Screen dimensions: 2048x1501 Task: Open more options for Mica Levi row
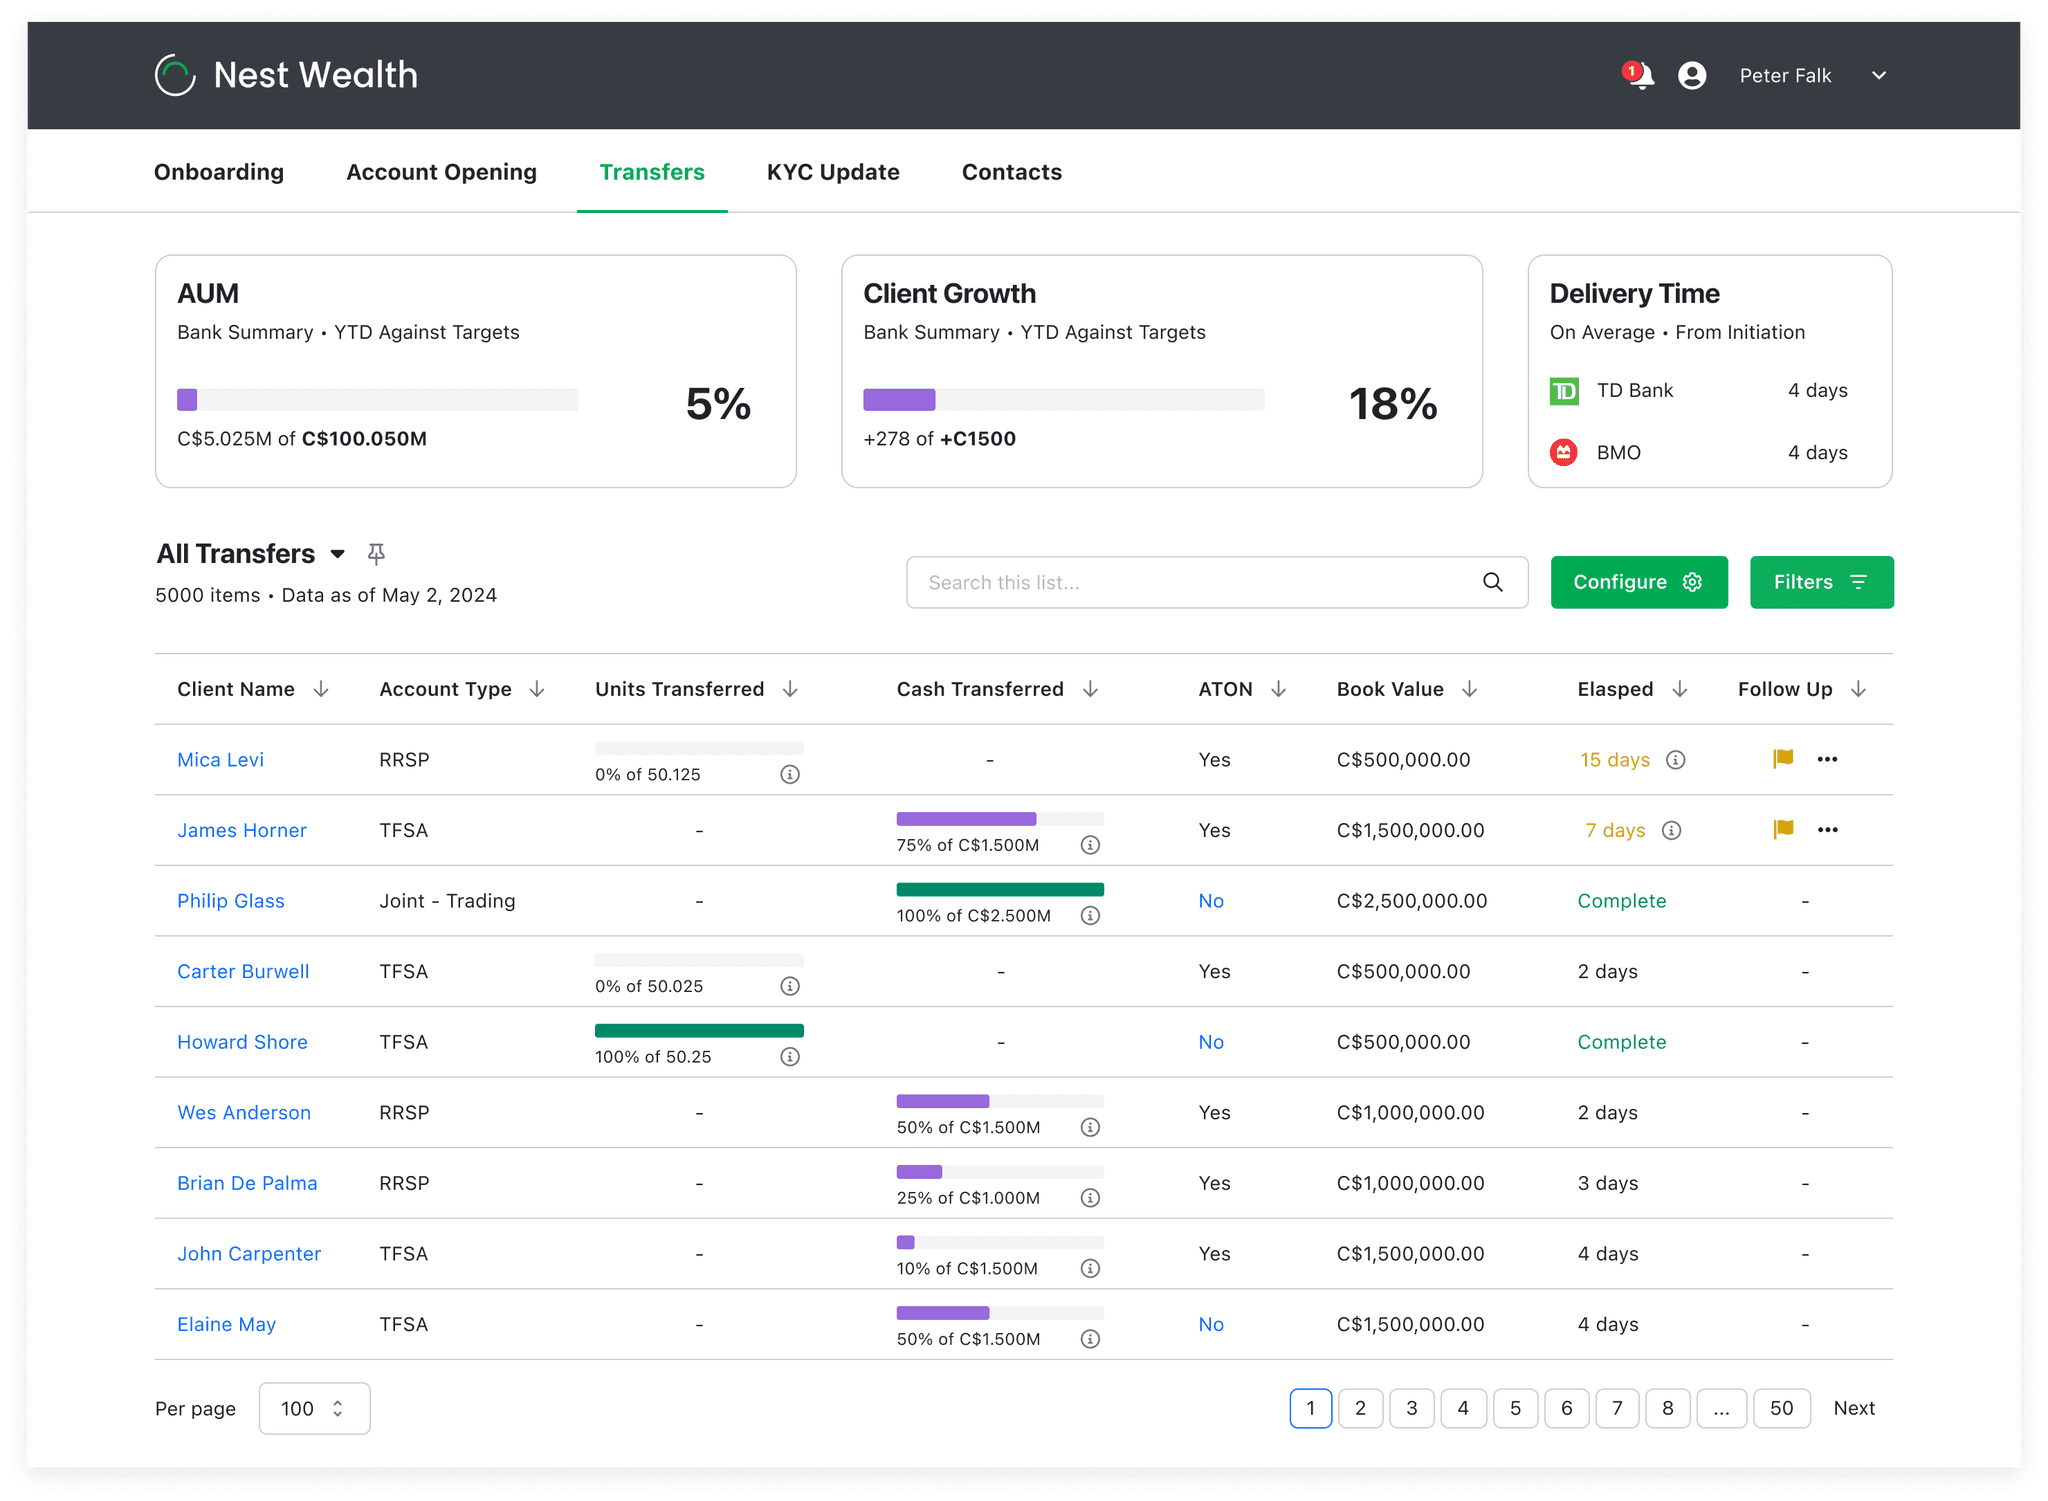pyautogui.click(x=1828, y=759)
